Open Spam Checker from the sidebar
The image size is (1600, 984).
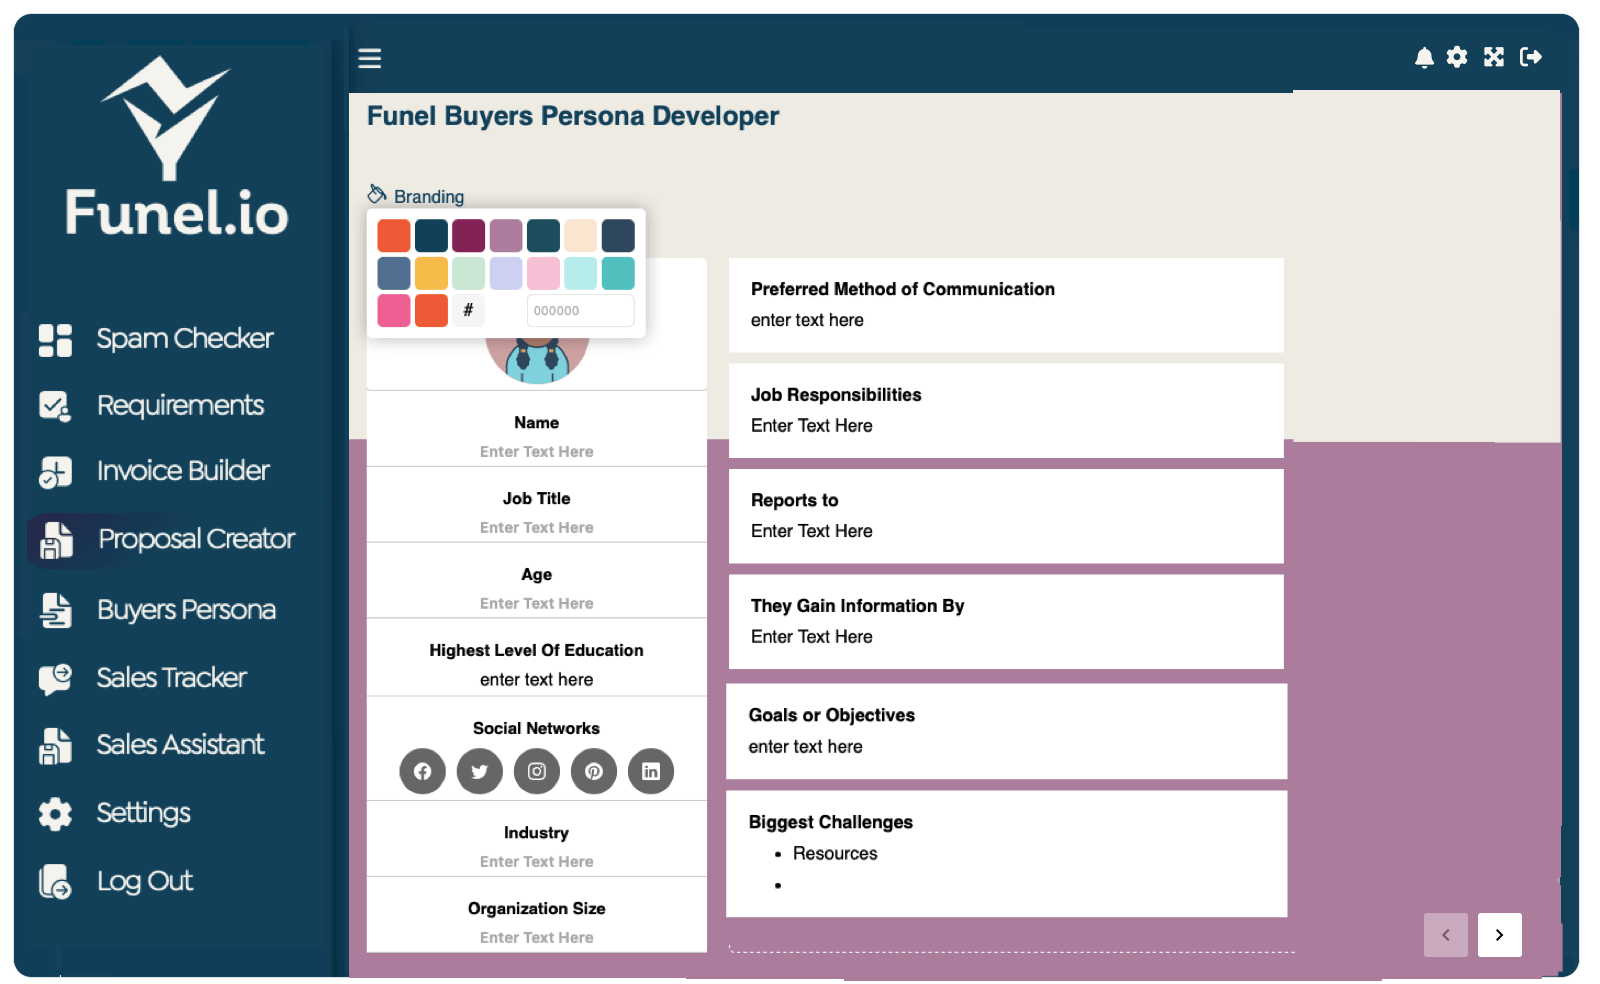click(x=185, y=339)
